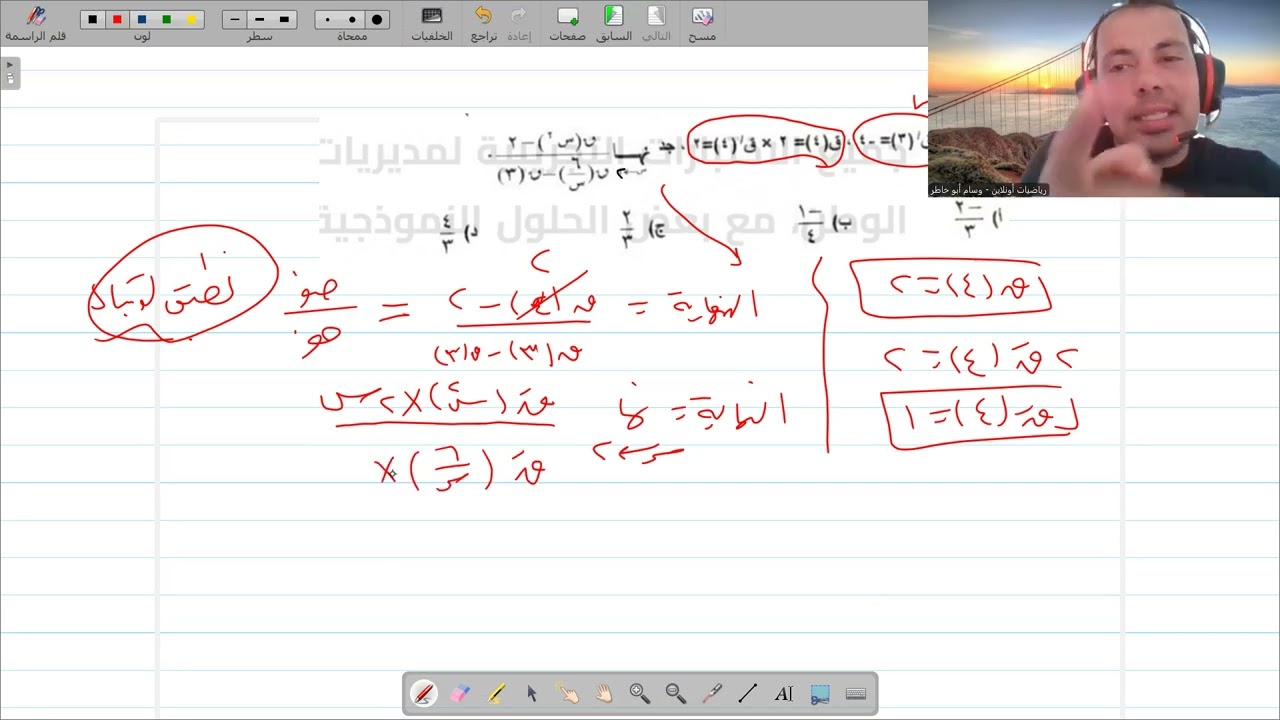Select the straight line drawing tool
Viewport: 1280px width, 720px height.
tap(747, 693)
